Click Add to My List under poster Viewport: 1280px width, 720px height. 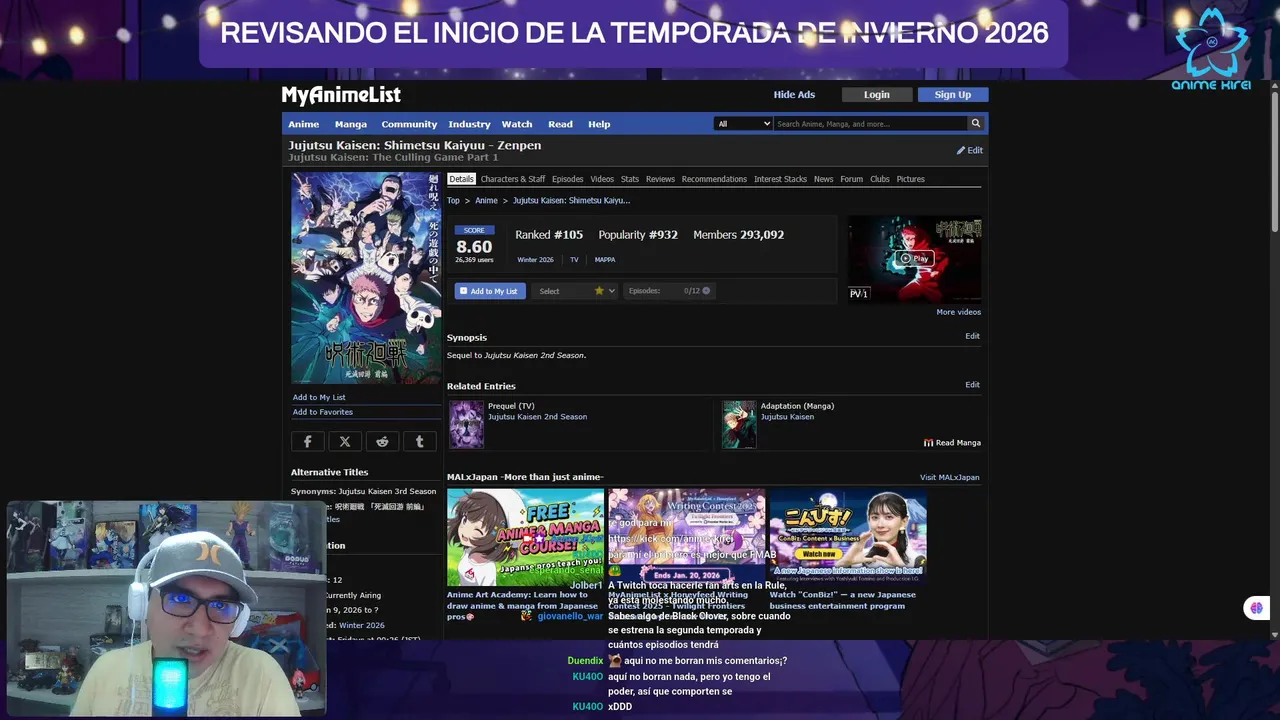pos(319,397)
